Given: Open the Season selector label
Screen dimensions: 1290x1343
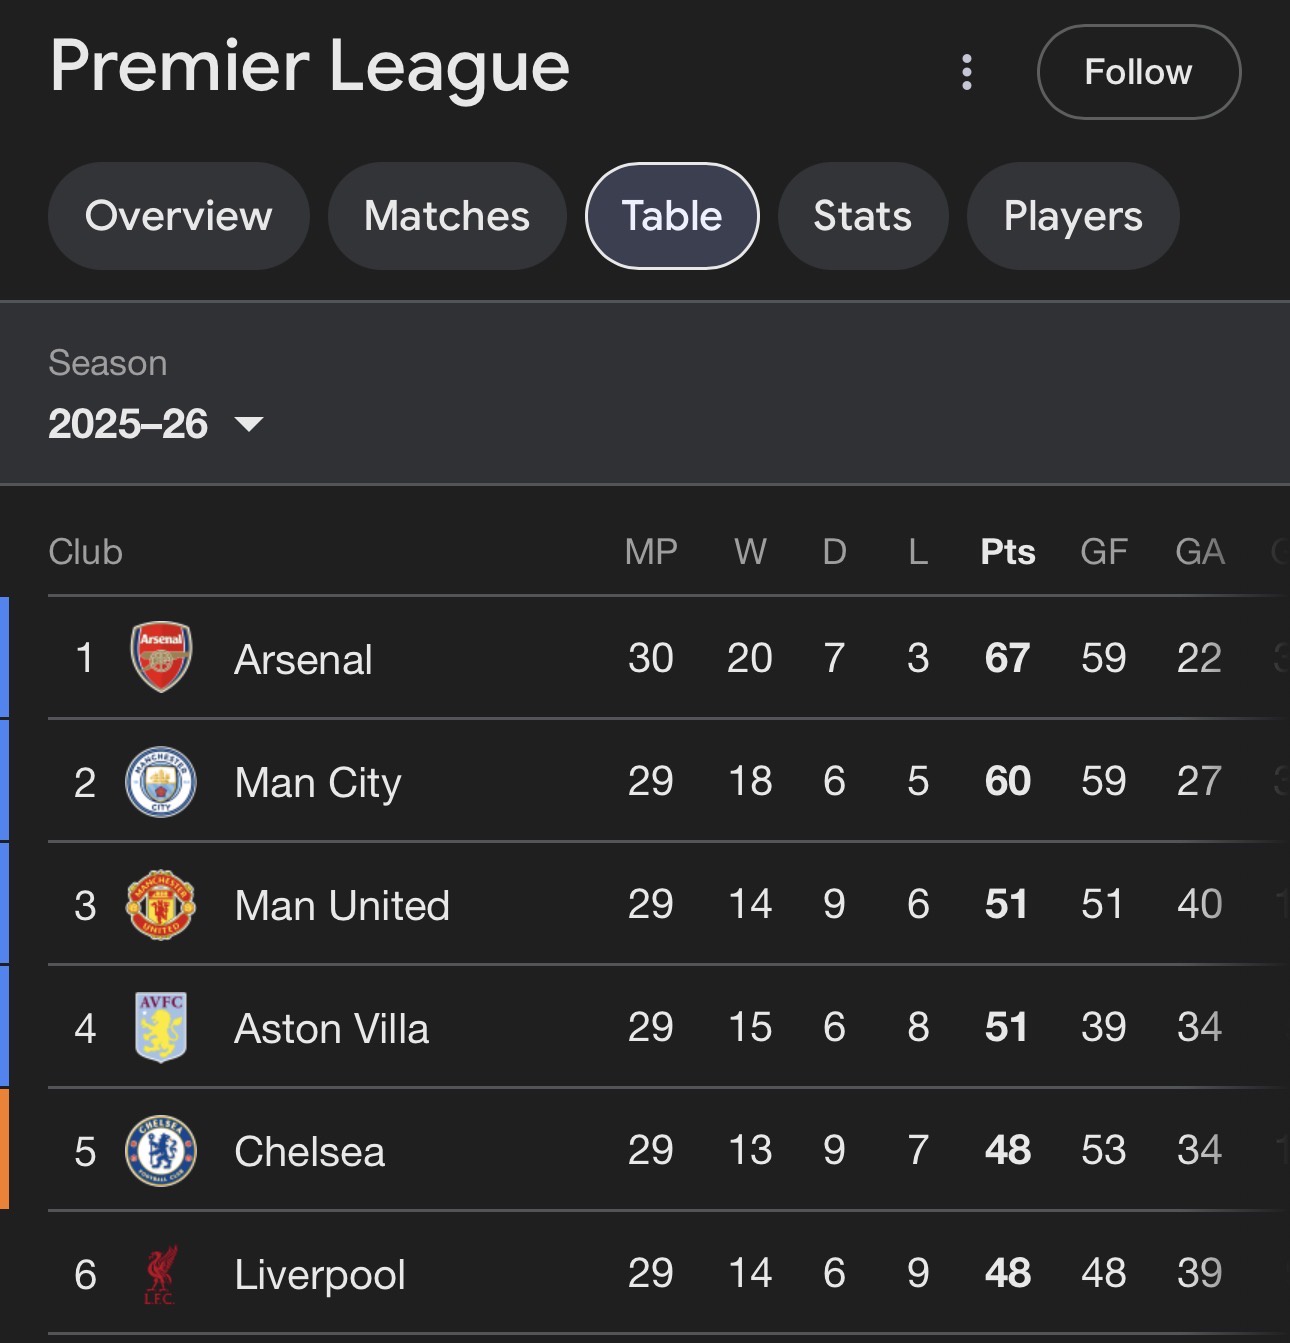Looking at the screenshot, I should coord(108,363).
